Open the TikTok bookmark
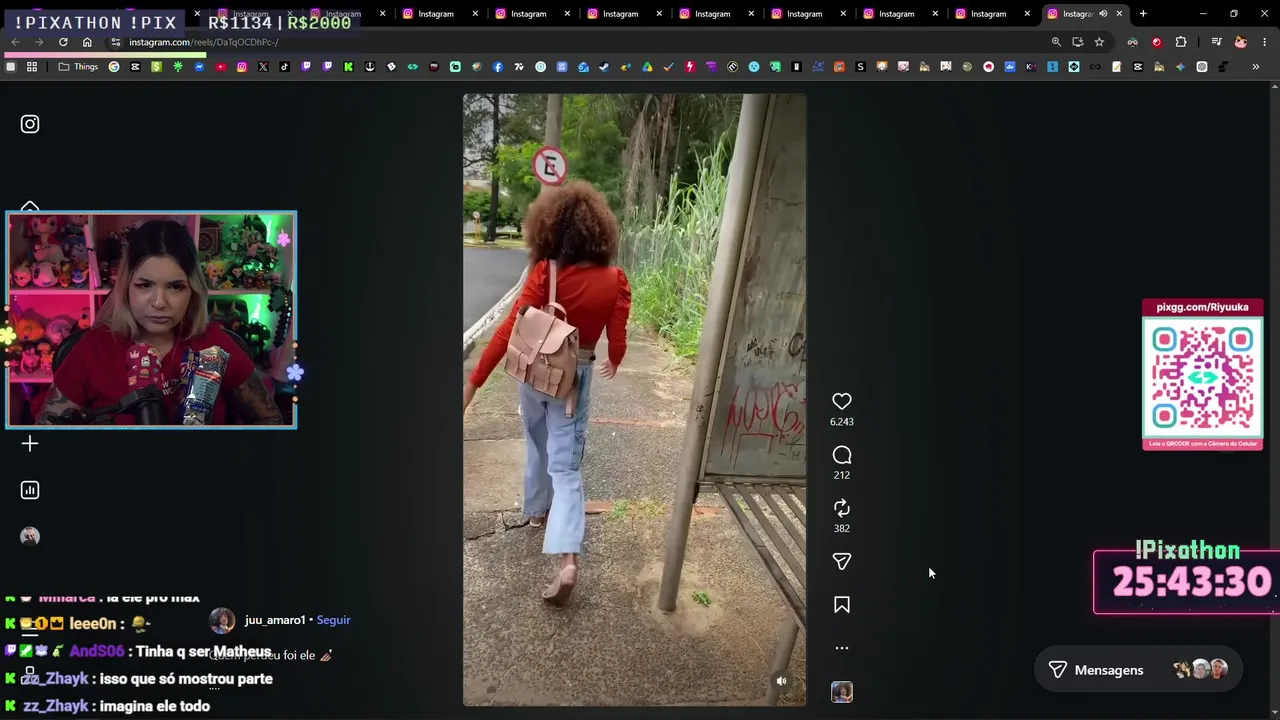Image resolution: width=1280 pixels, height=720 pixels. (x=285, y=67)
